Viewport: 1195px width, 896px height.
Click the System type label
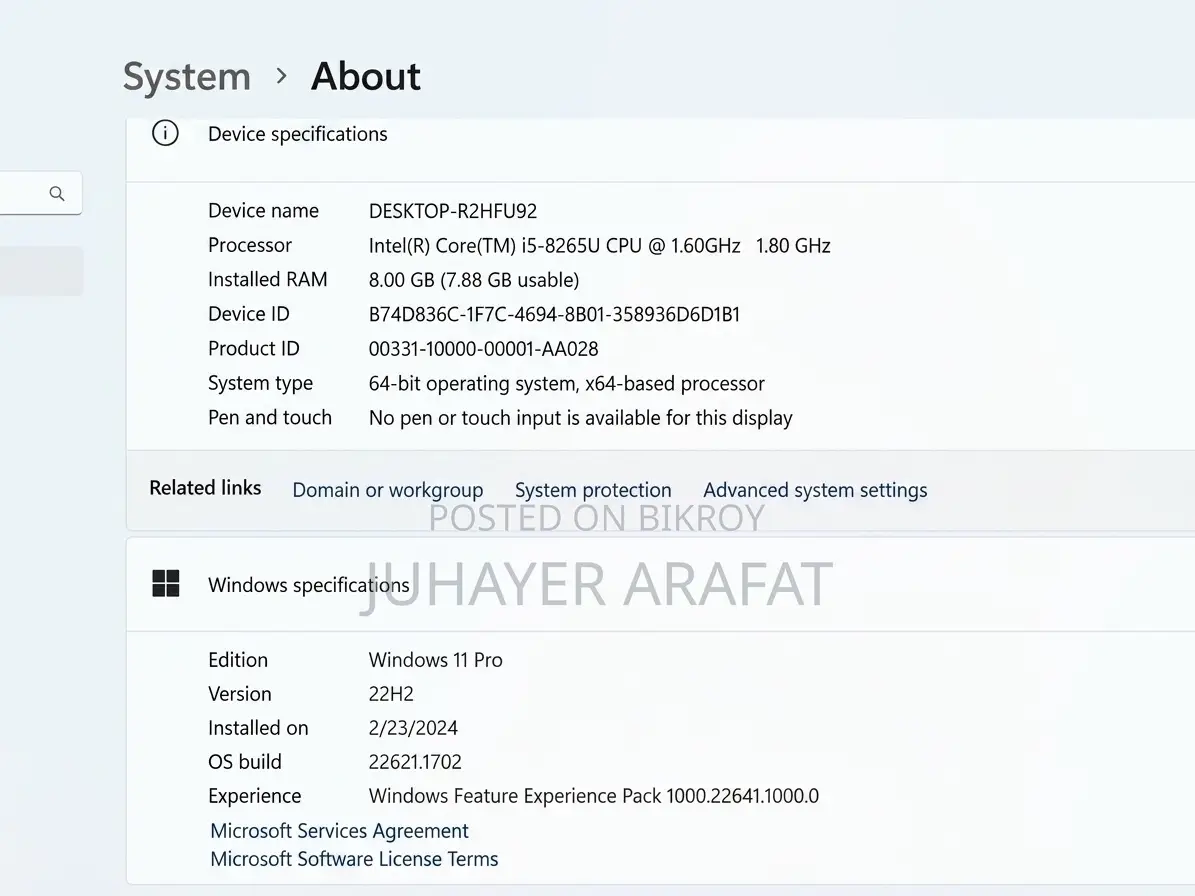261,383
